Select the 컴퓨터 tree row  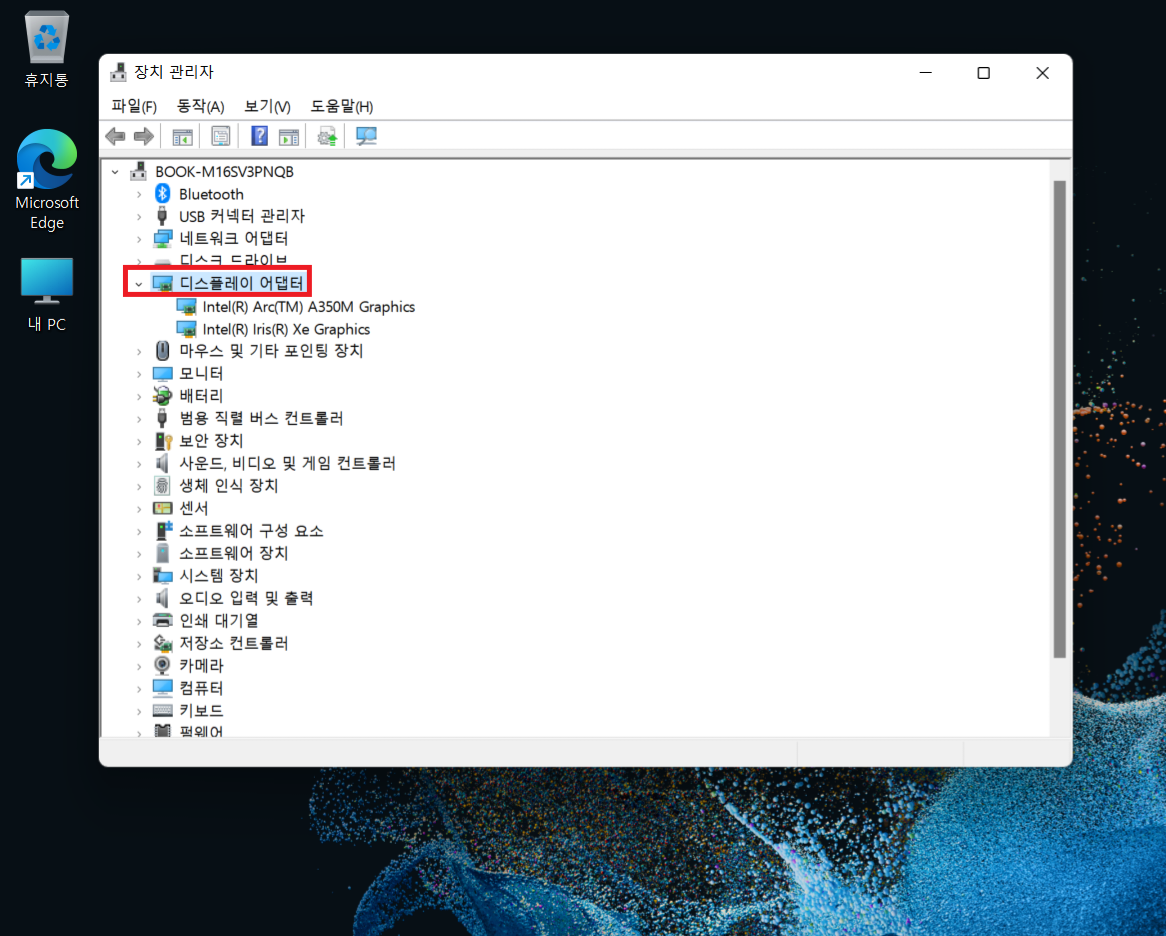coord(202,688)
